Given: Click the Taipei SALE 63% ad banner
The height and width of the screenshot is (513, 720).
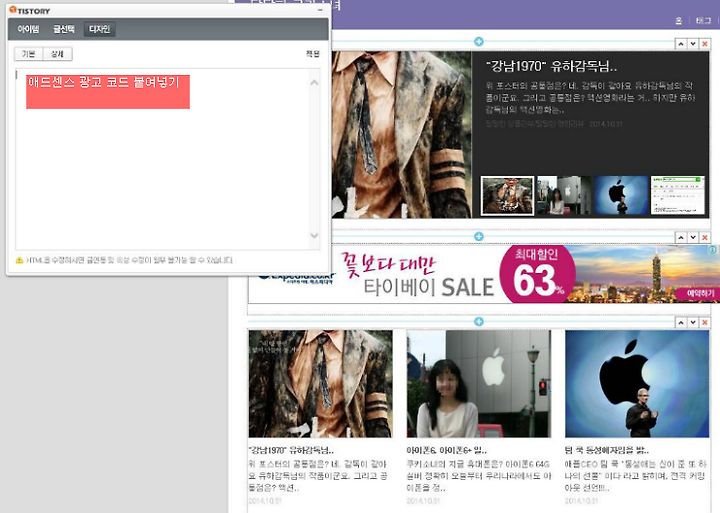Looking at the screenshot, I should coord(482,274).
